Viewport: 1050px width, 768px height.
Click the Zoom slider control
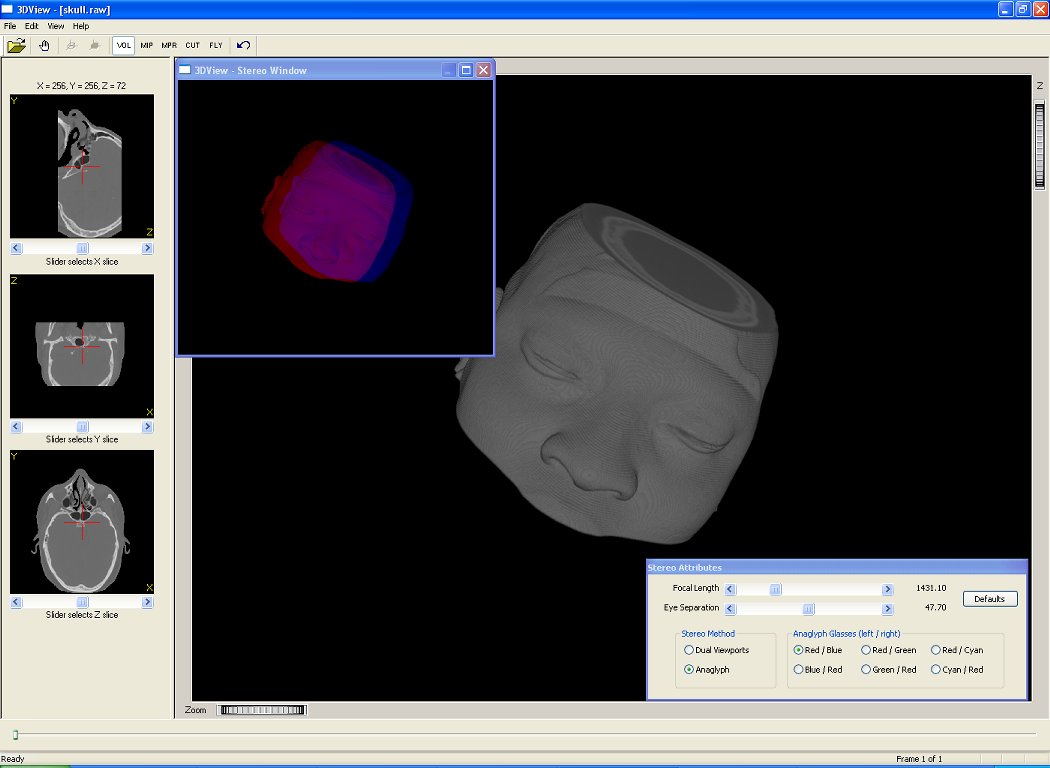(x=263, y=710)
